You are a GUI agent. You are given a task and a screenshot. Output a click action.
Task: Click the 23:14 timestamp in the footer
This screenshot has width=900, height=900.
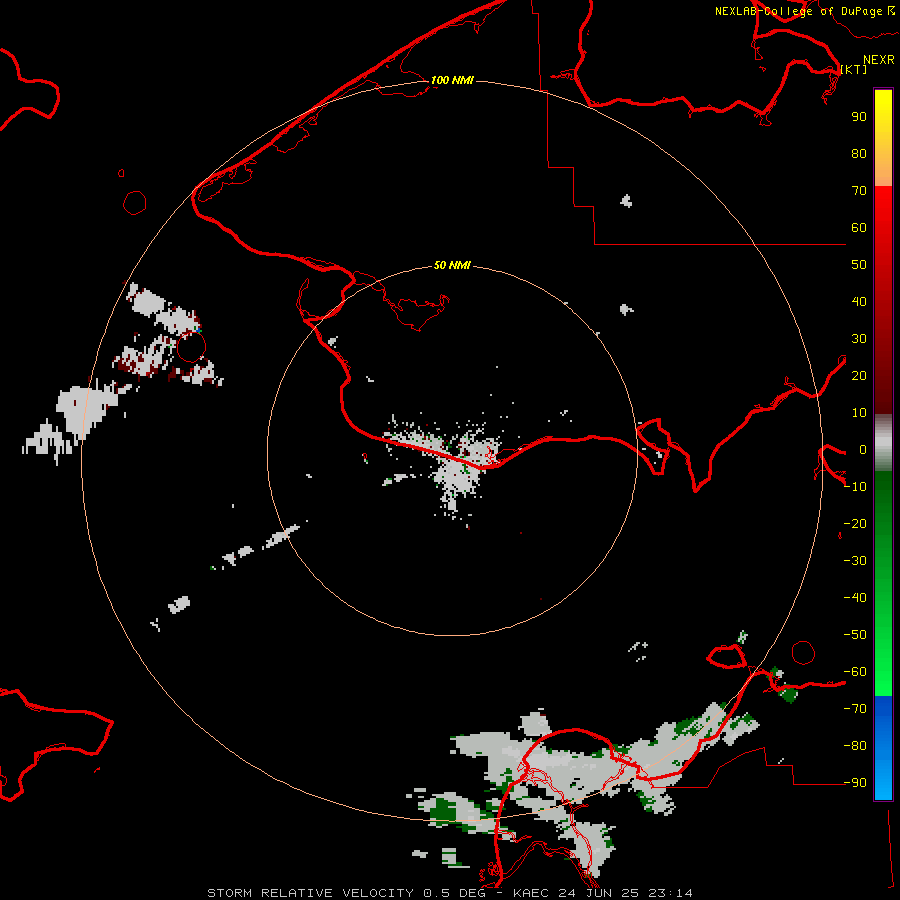[x=670, y=893]
